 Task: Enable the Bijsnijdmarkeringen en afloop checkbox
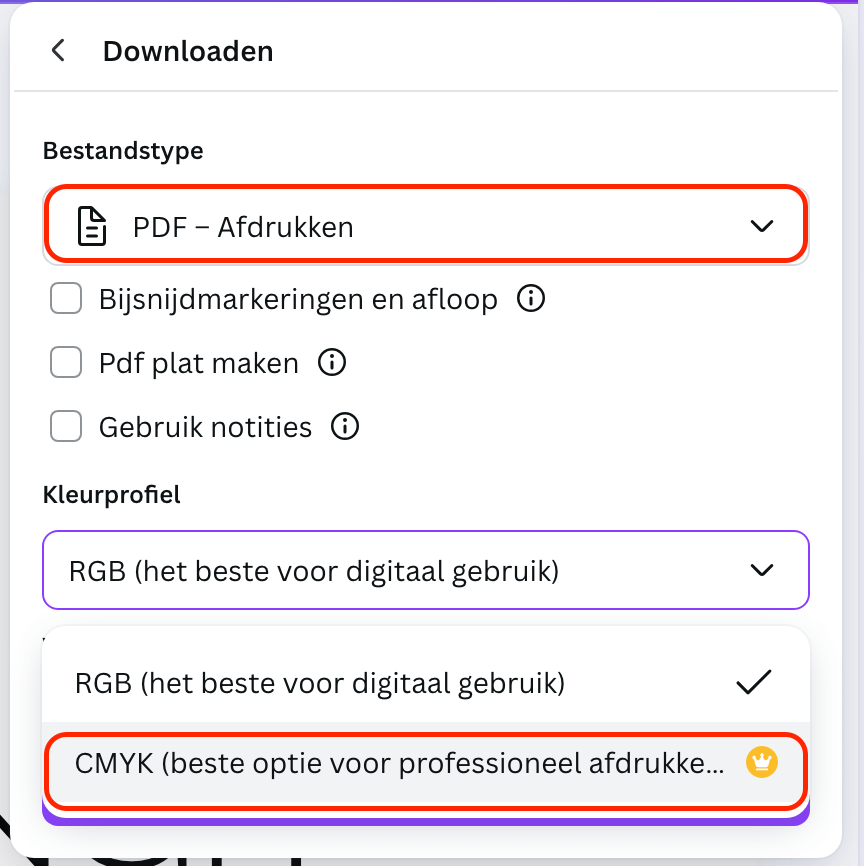tap(66, 298)
